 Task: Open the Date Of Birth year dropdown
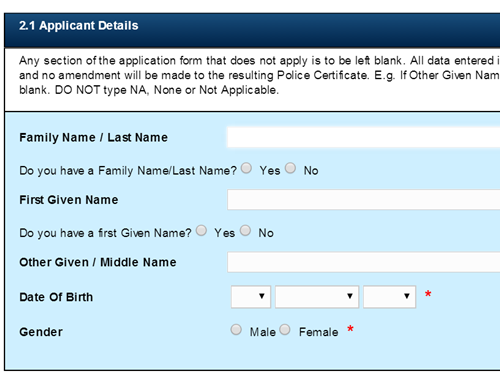(x=390, y=297)
